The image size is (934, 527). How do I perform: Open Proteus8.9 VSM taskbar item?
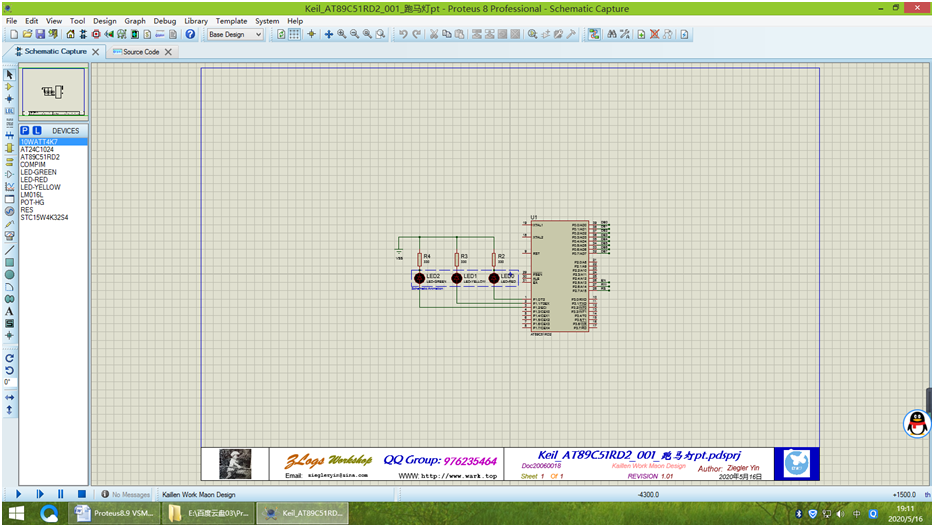pyautogui.click(x=114, y=513)
